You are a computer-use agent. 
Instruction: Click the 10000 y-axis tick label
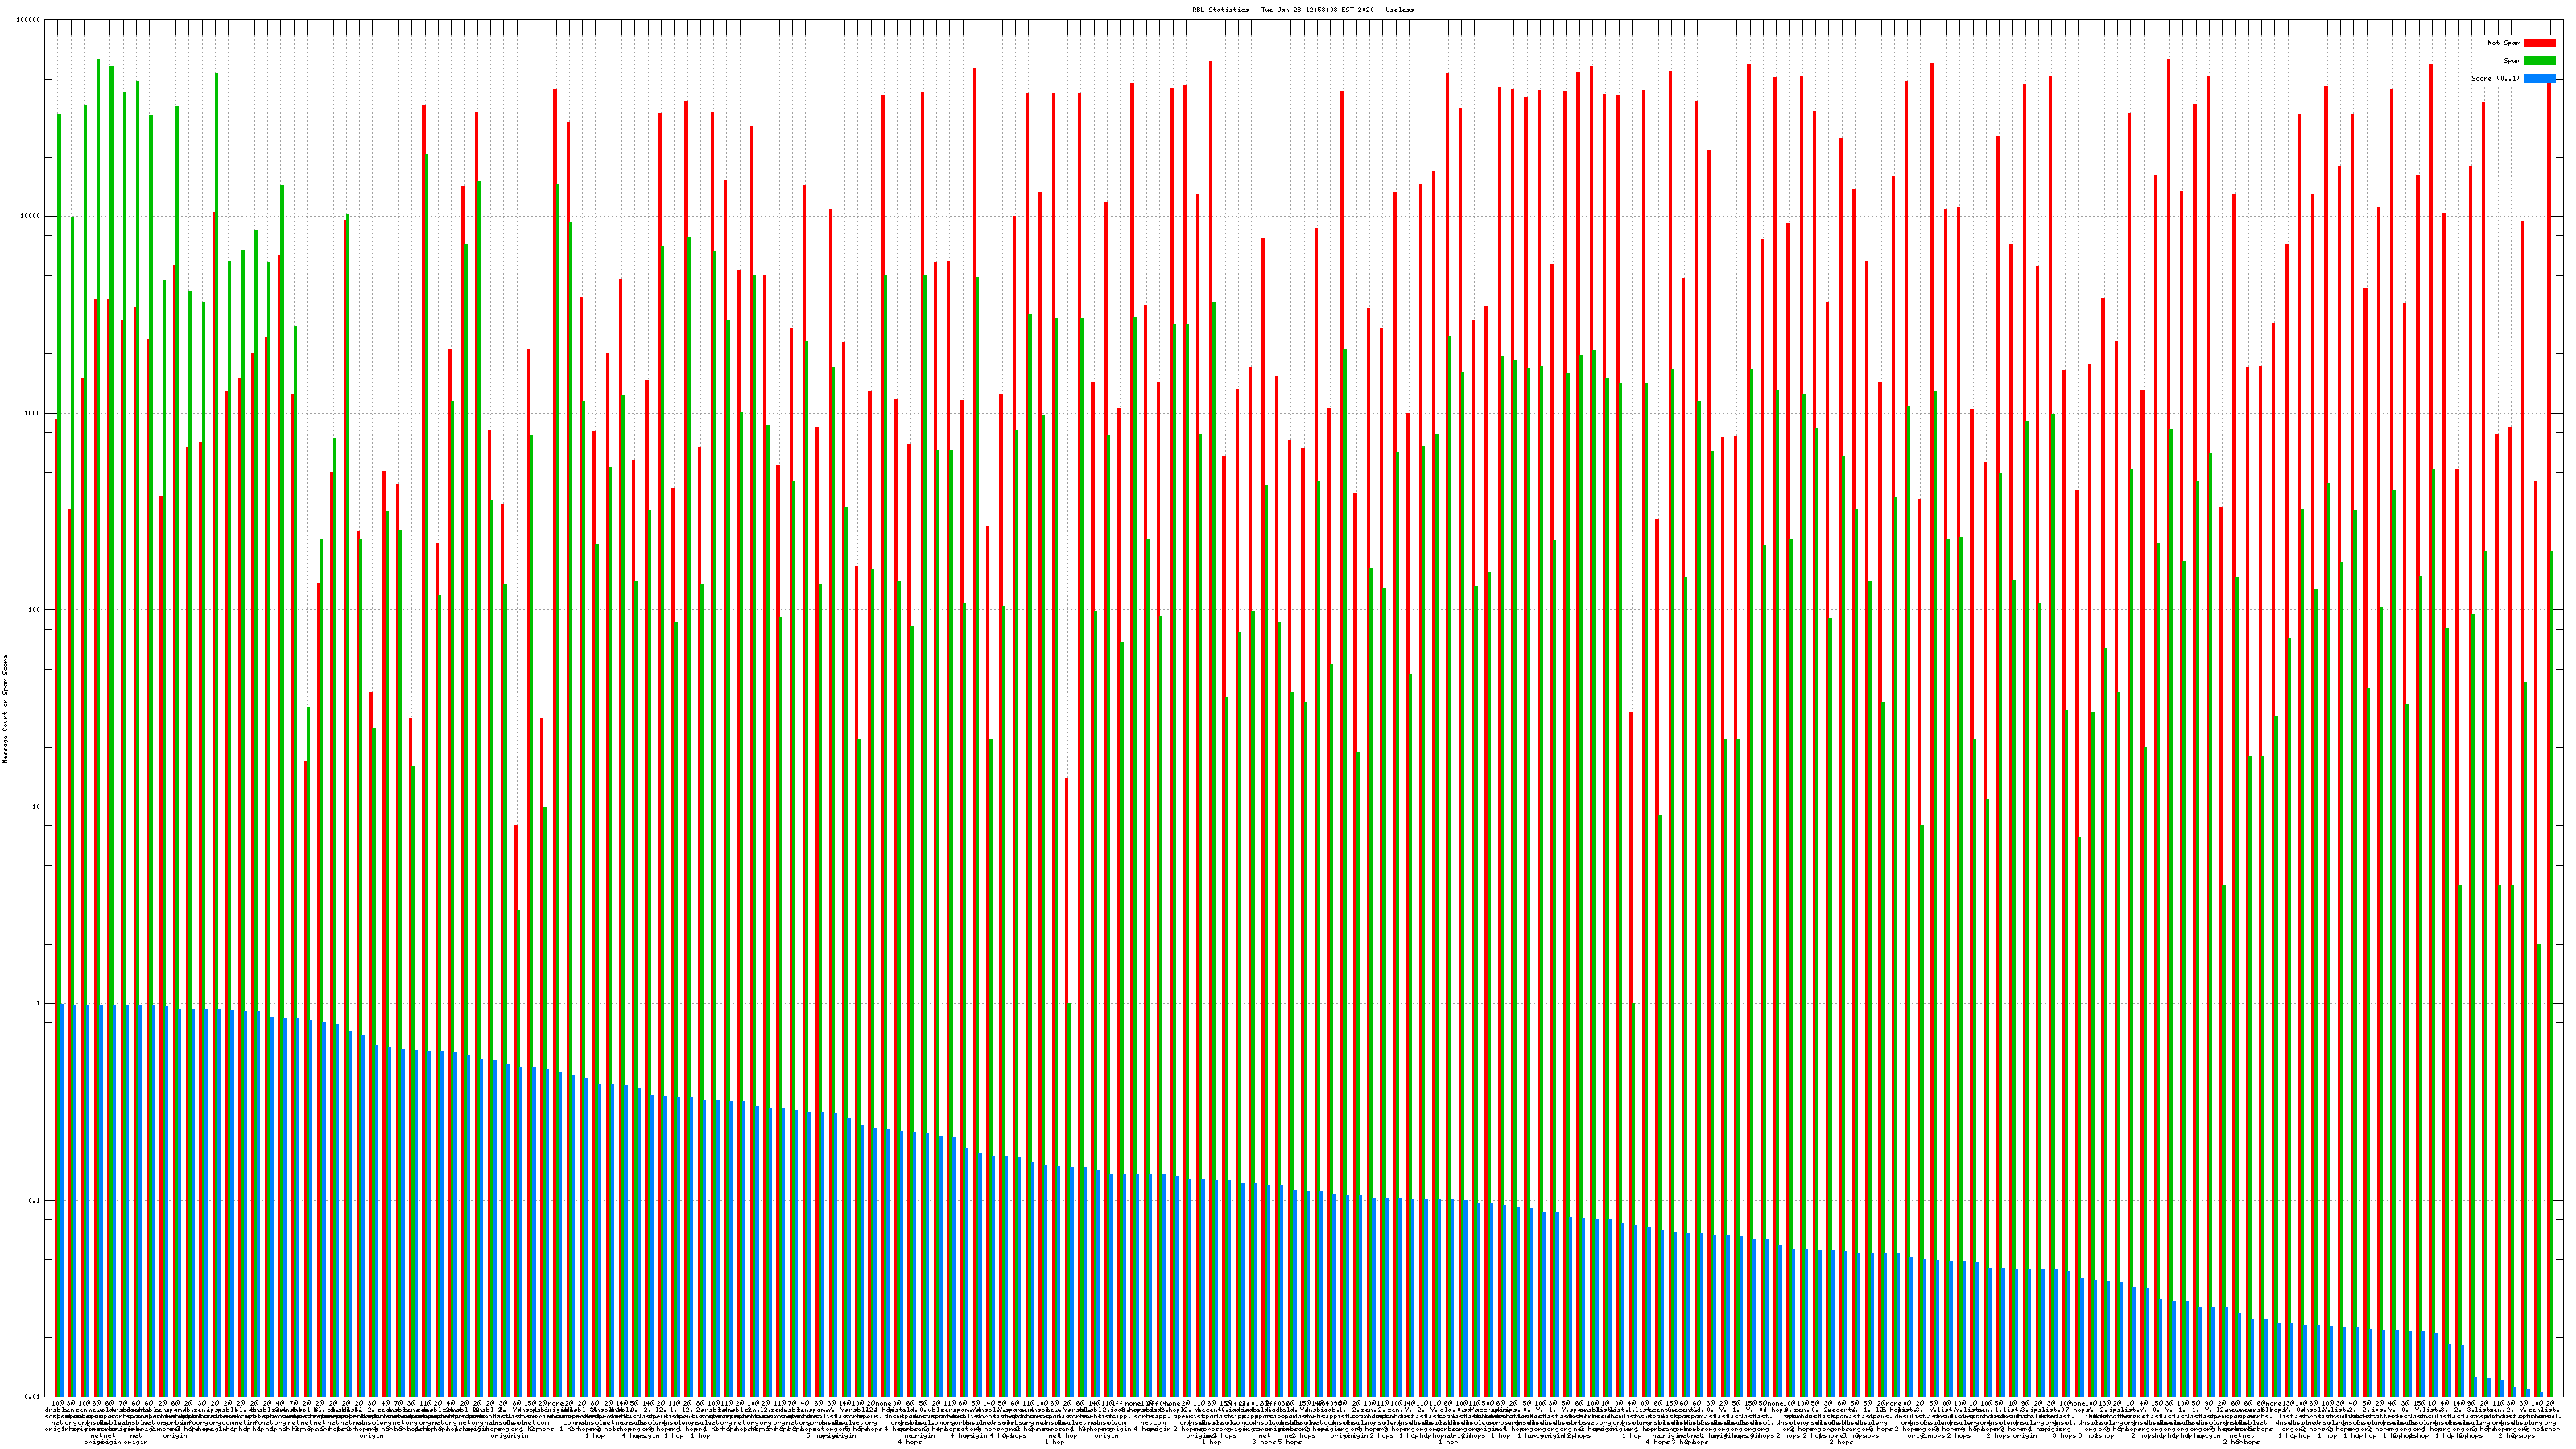point(31,217)
